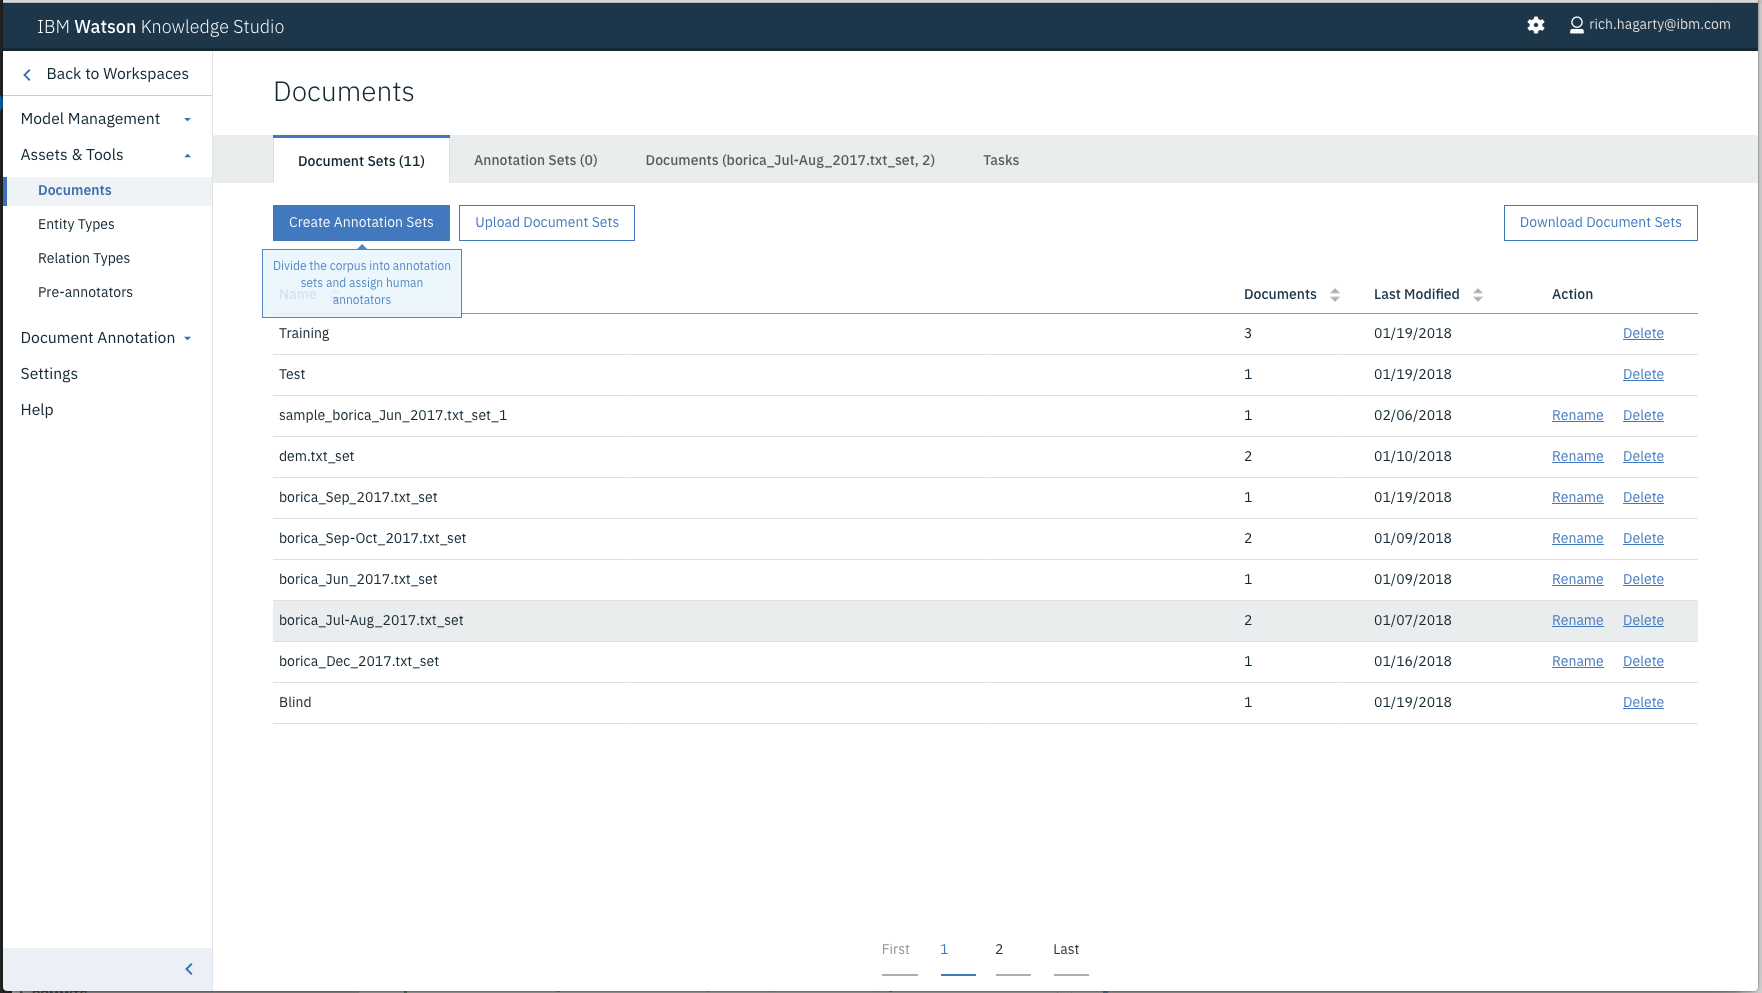Go to the First pagination page
Screen dimensions: 1762x993
pyautogui.click(x=896, y=950)
